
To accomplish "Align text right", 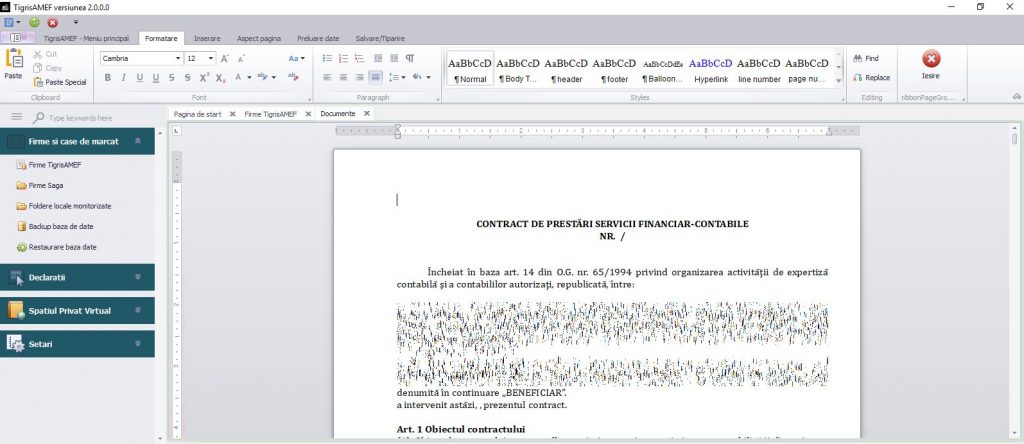I will (359, 77).
